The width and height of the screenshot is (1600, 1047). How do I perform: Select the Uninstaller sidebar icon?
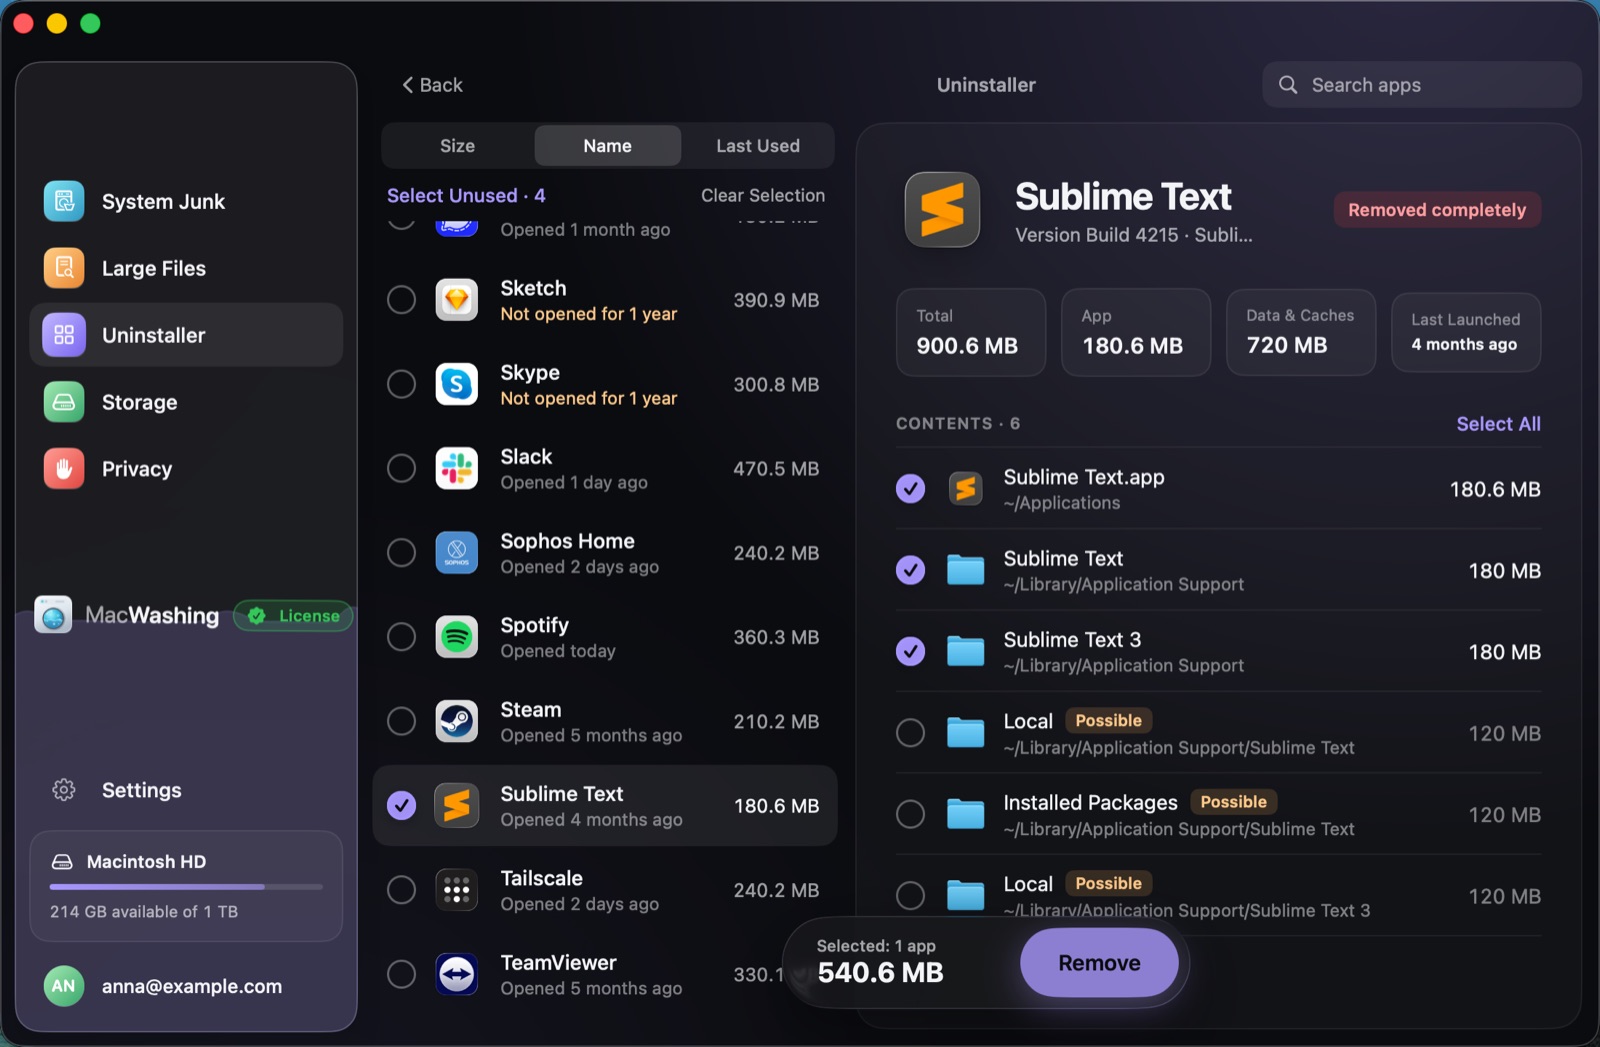point(64,335)
